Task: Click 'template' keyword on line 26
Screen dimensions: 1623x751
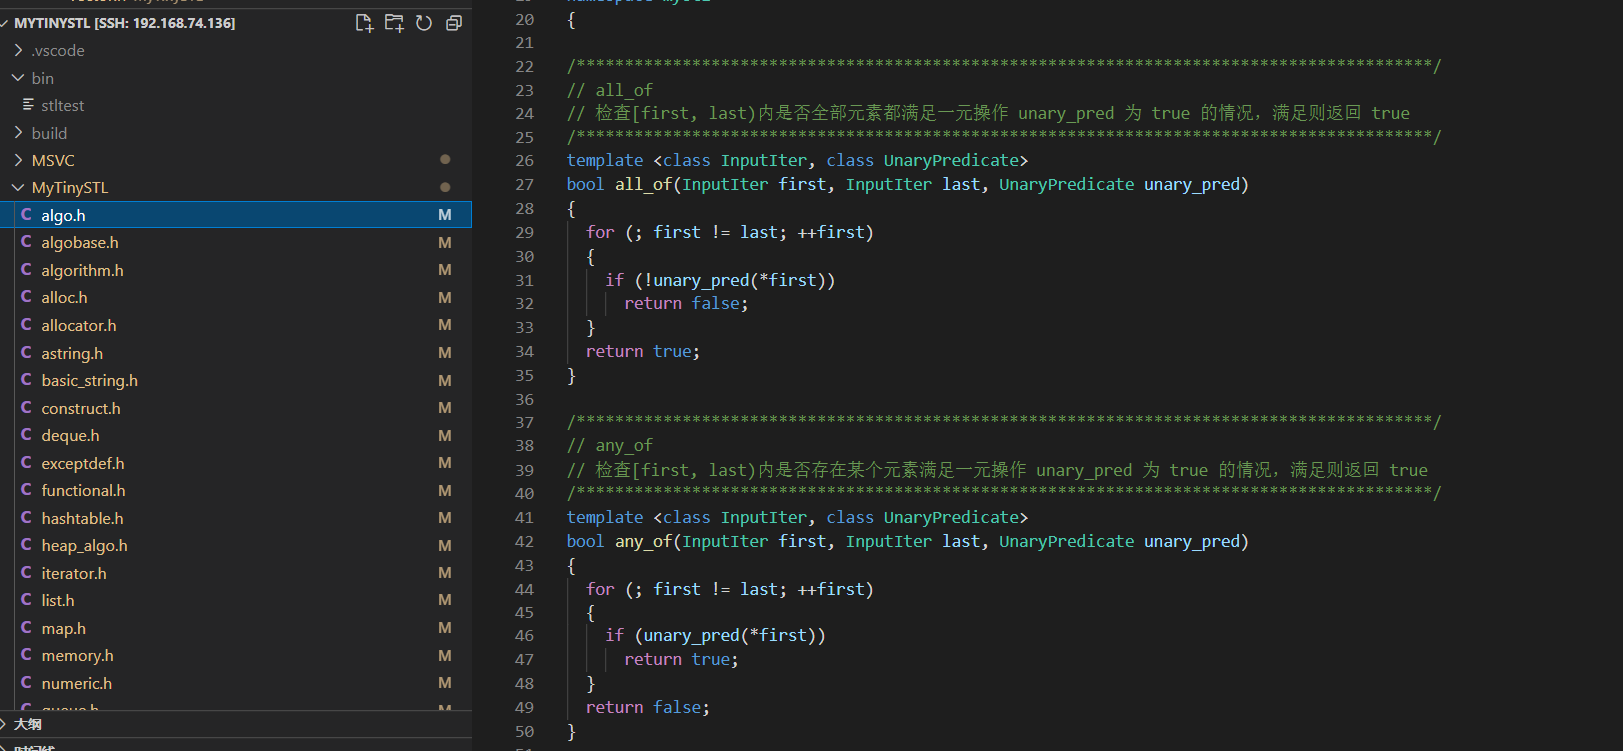Action: tap(605, 160)
